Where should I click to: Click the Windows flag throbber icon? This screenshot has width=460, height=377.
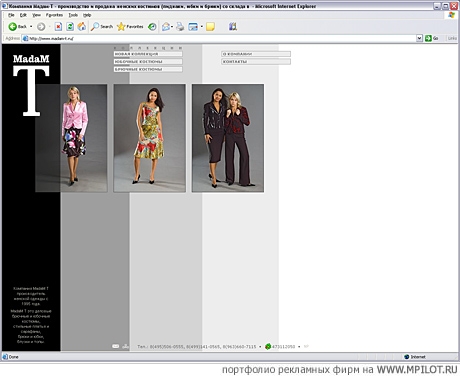click(452, 15)
